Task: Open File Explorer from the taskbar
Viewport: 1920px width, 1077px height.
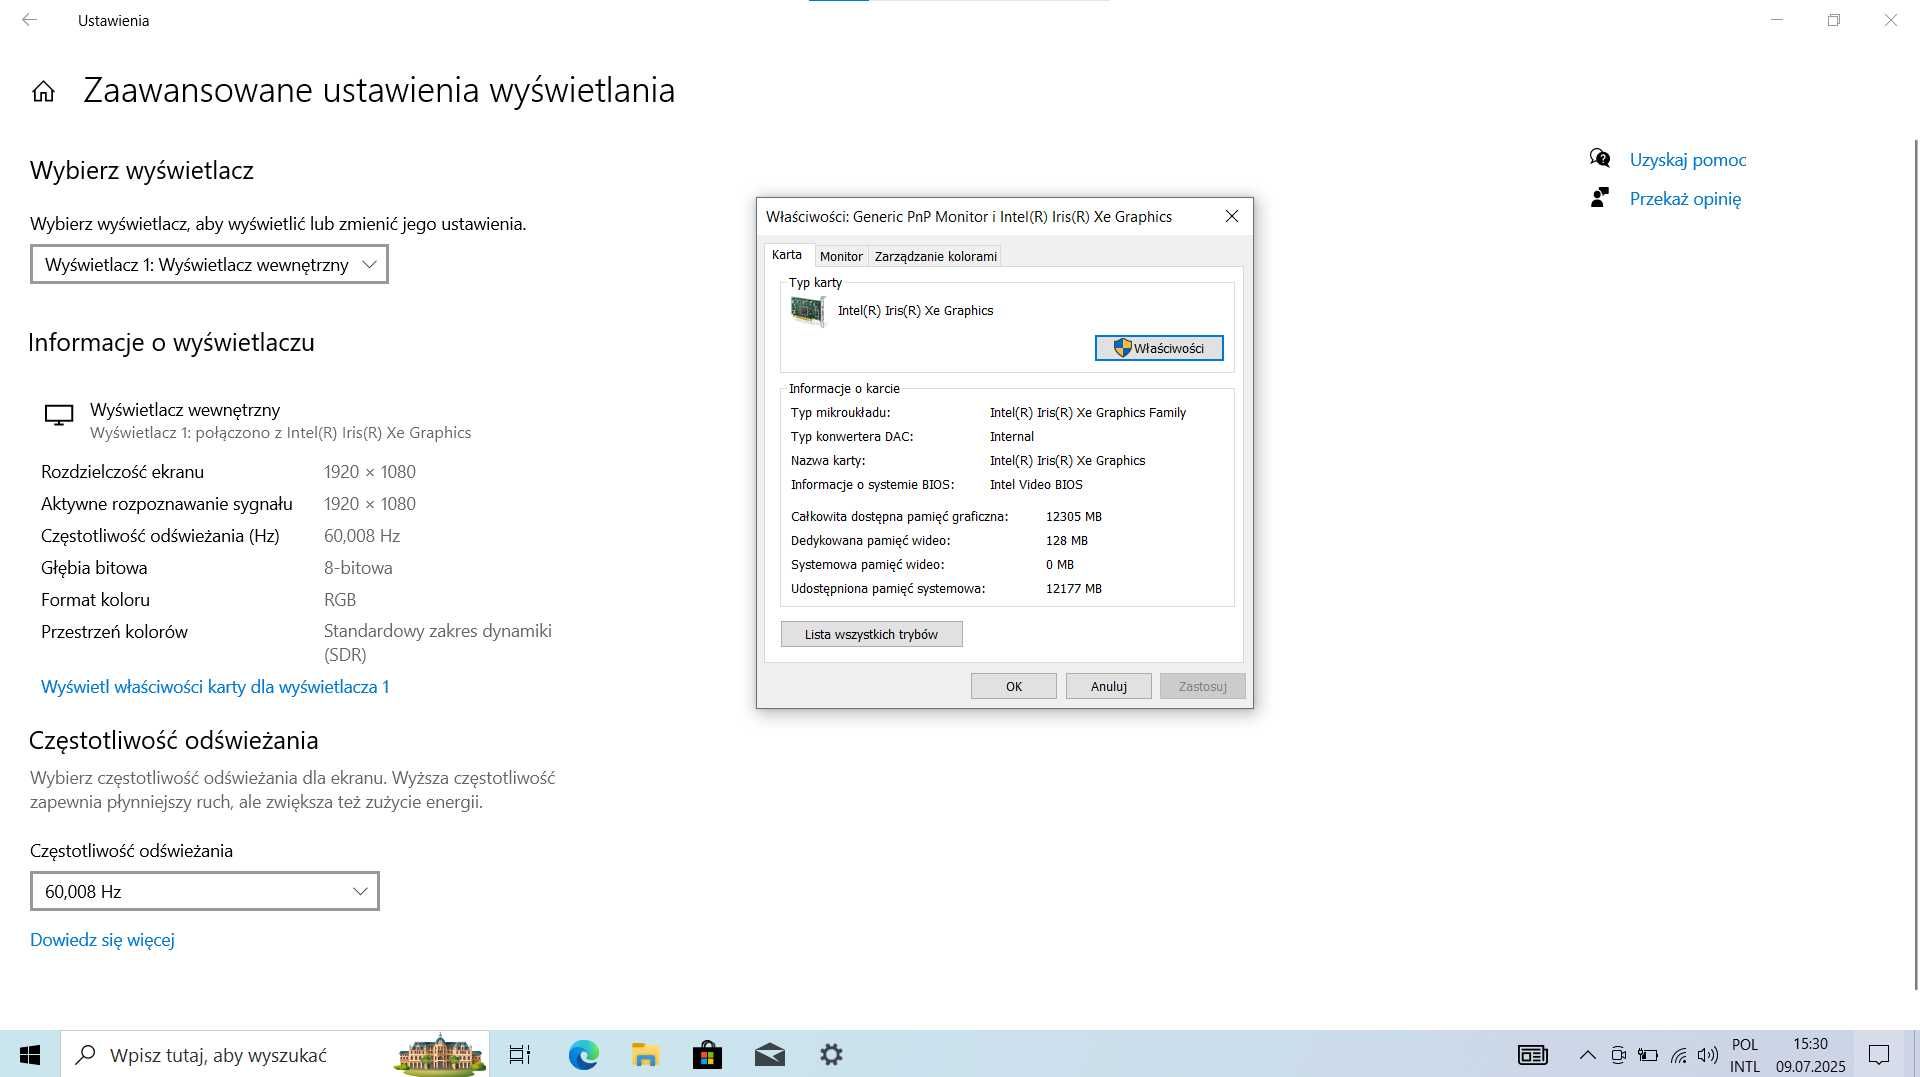Action: click(x=645, y=1054)
